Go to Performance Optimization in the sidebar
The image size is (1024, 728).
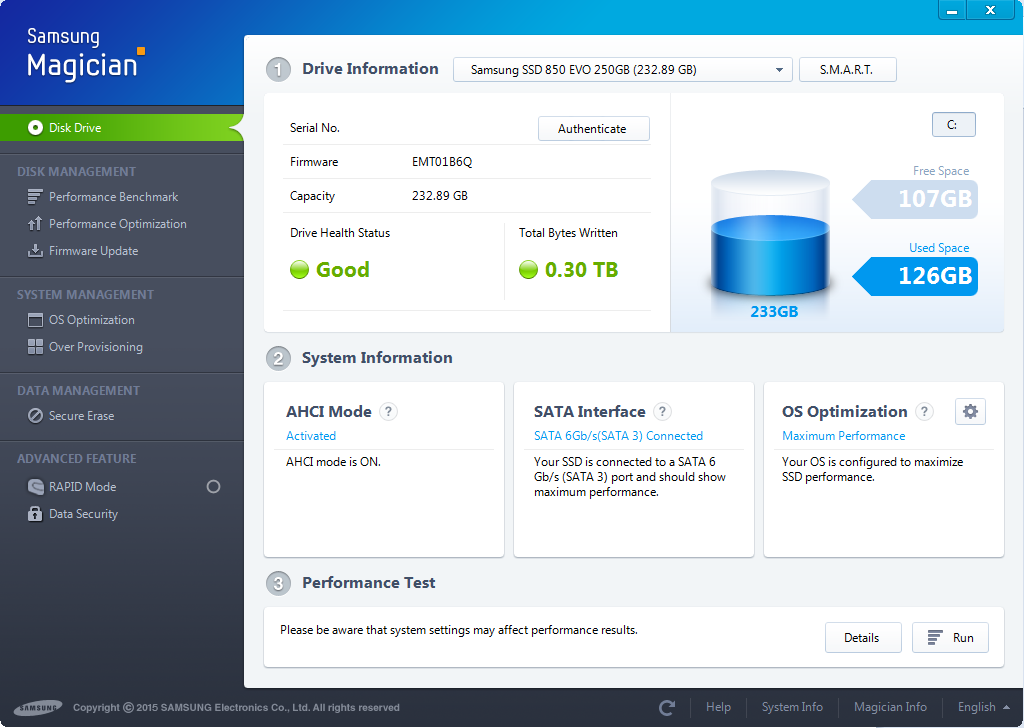tap(117, 224)
